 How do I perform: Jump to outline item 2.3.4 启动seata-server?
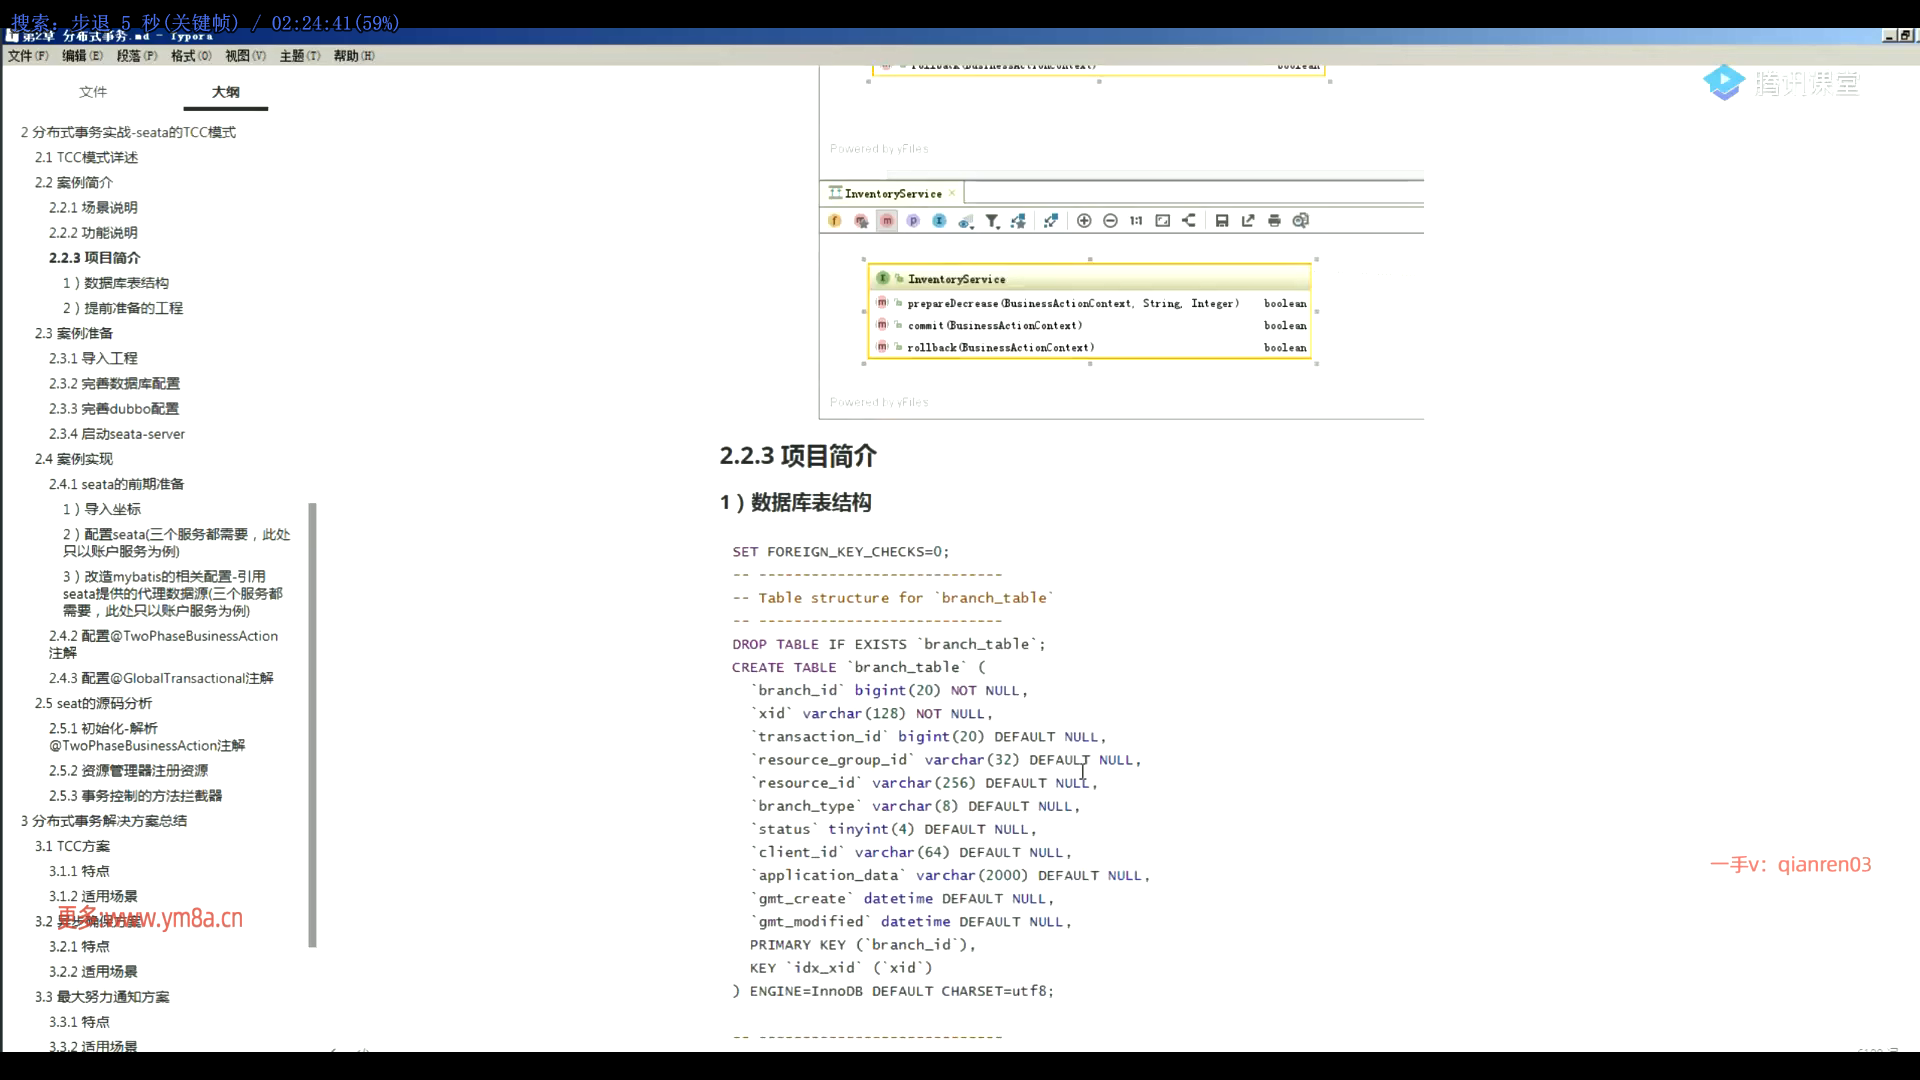(117, 434)
